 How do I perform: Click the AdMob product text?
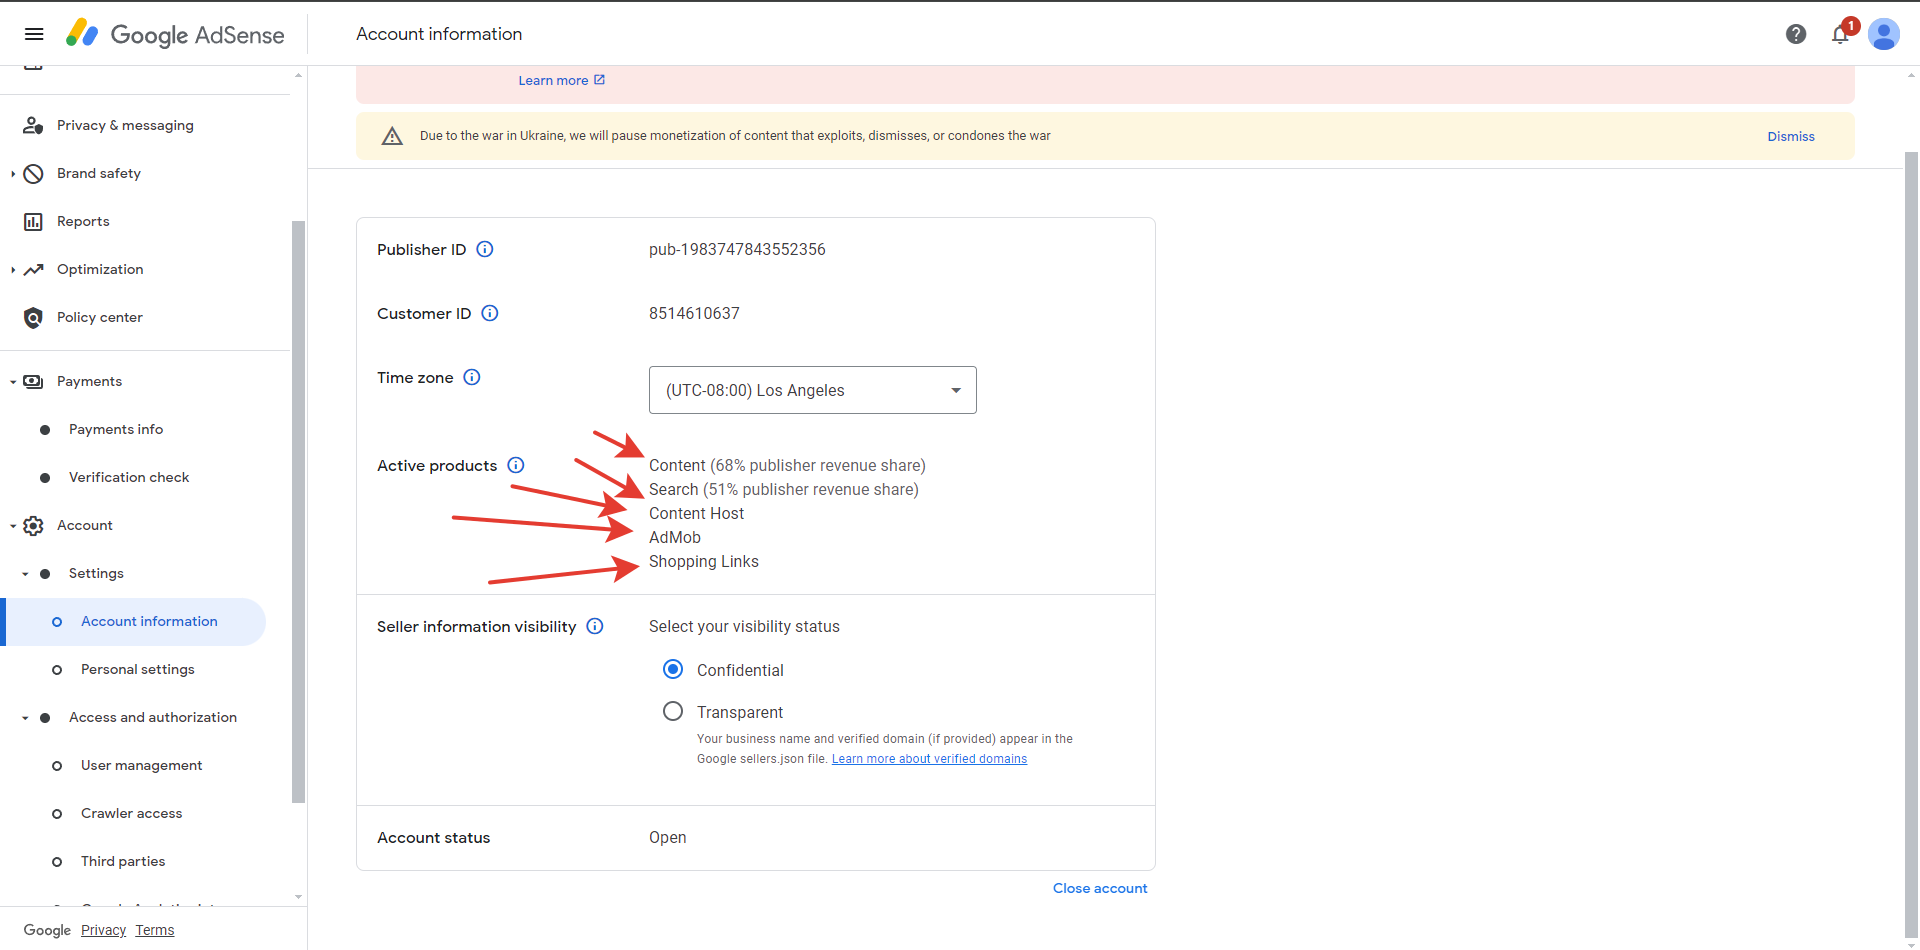(675, 537)
